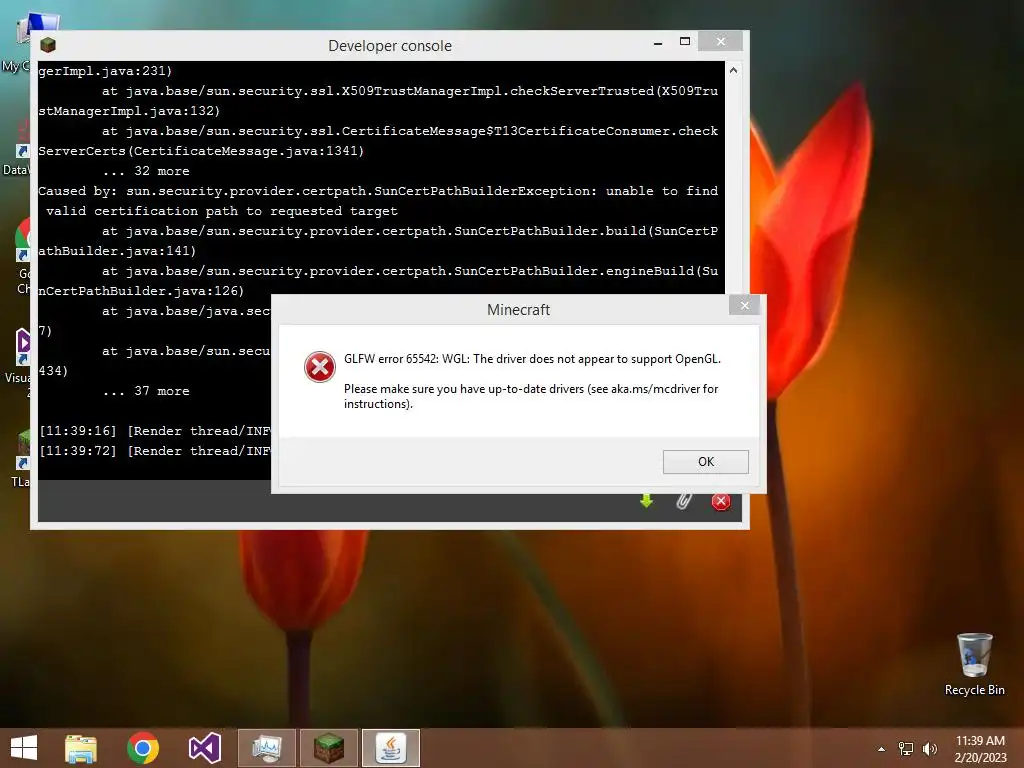
Task: Open File Explorer from the taskbar
Action: pyautogui.click(x=81, y=748)
